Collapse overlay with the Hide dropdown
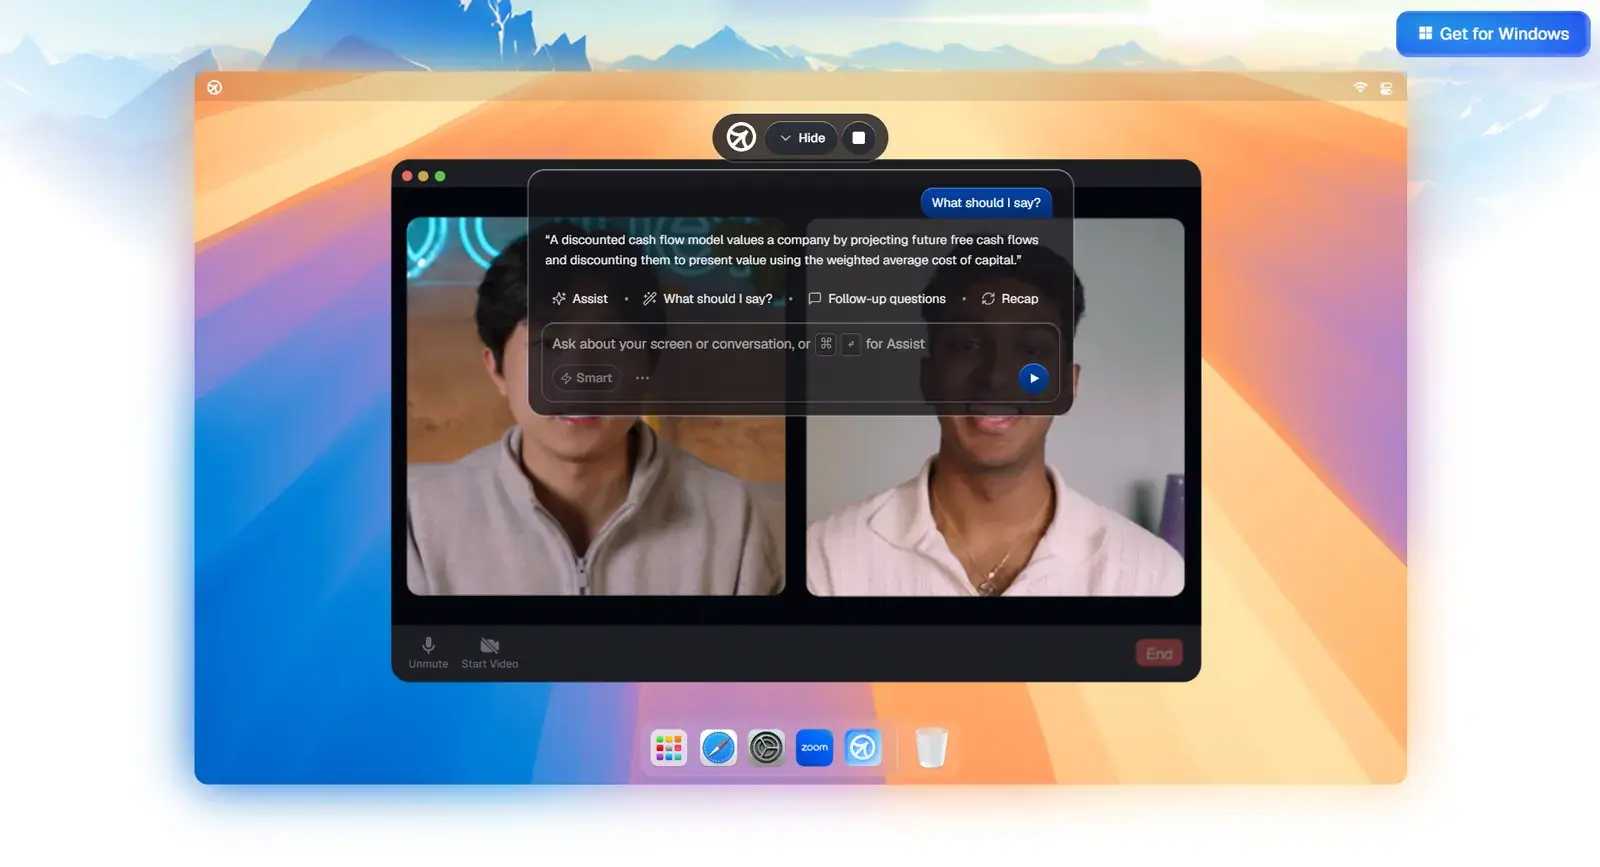Viewport: 1600px width, 867px height. pos(802,138)
